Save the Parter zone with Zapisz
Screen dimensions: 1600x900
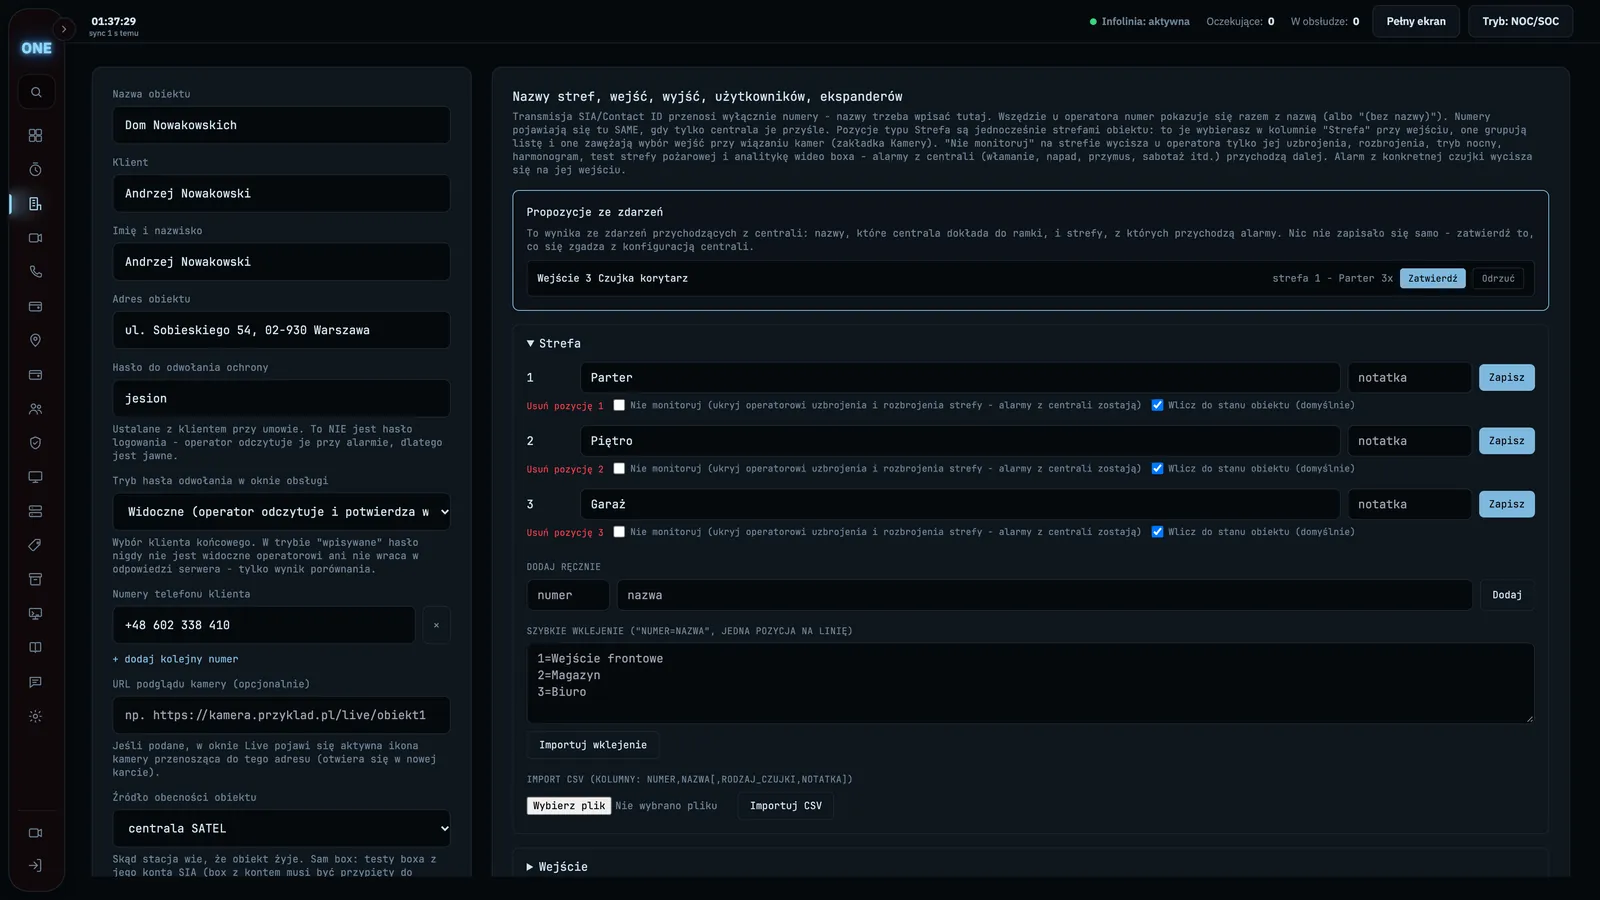point(1507,378)
